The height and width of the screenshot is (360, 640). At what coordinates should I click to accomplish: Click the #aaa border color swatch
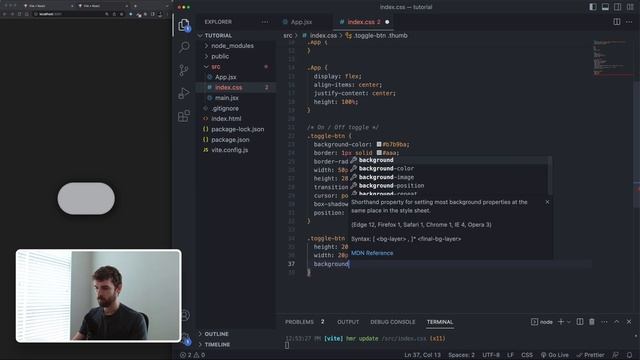click(x=379, y=153)
